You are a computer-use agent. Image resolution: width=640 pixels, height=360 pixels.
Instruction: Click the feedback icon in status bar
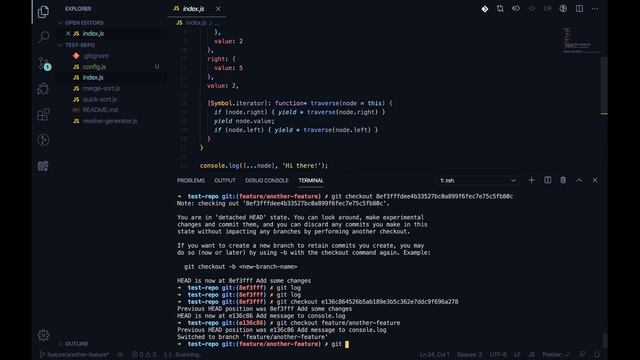pyautogui.click(x=582, y=355)
